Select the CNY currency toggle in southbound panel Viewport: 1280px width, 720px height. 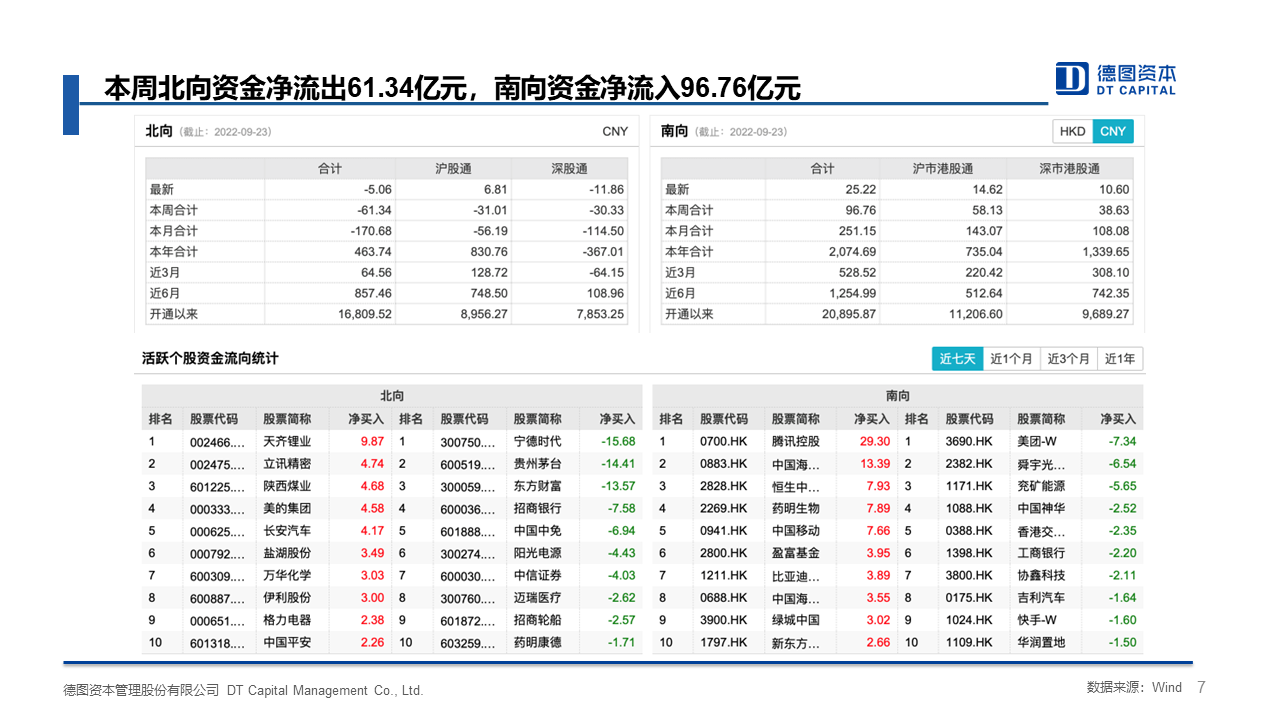pos(1112,131)
